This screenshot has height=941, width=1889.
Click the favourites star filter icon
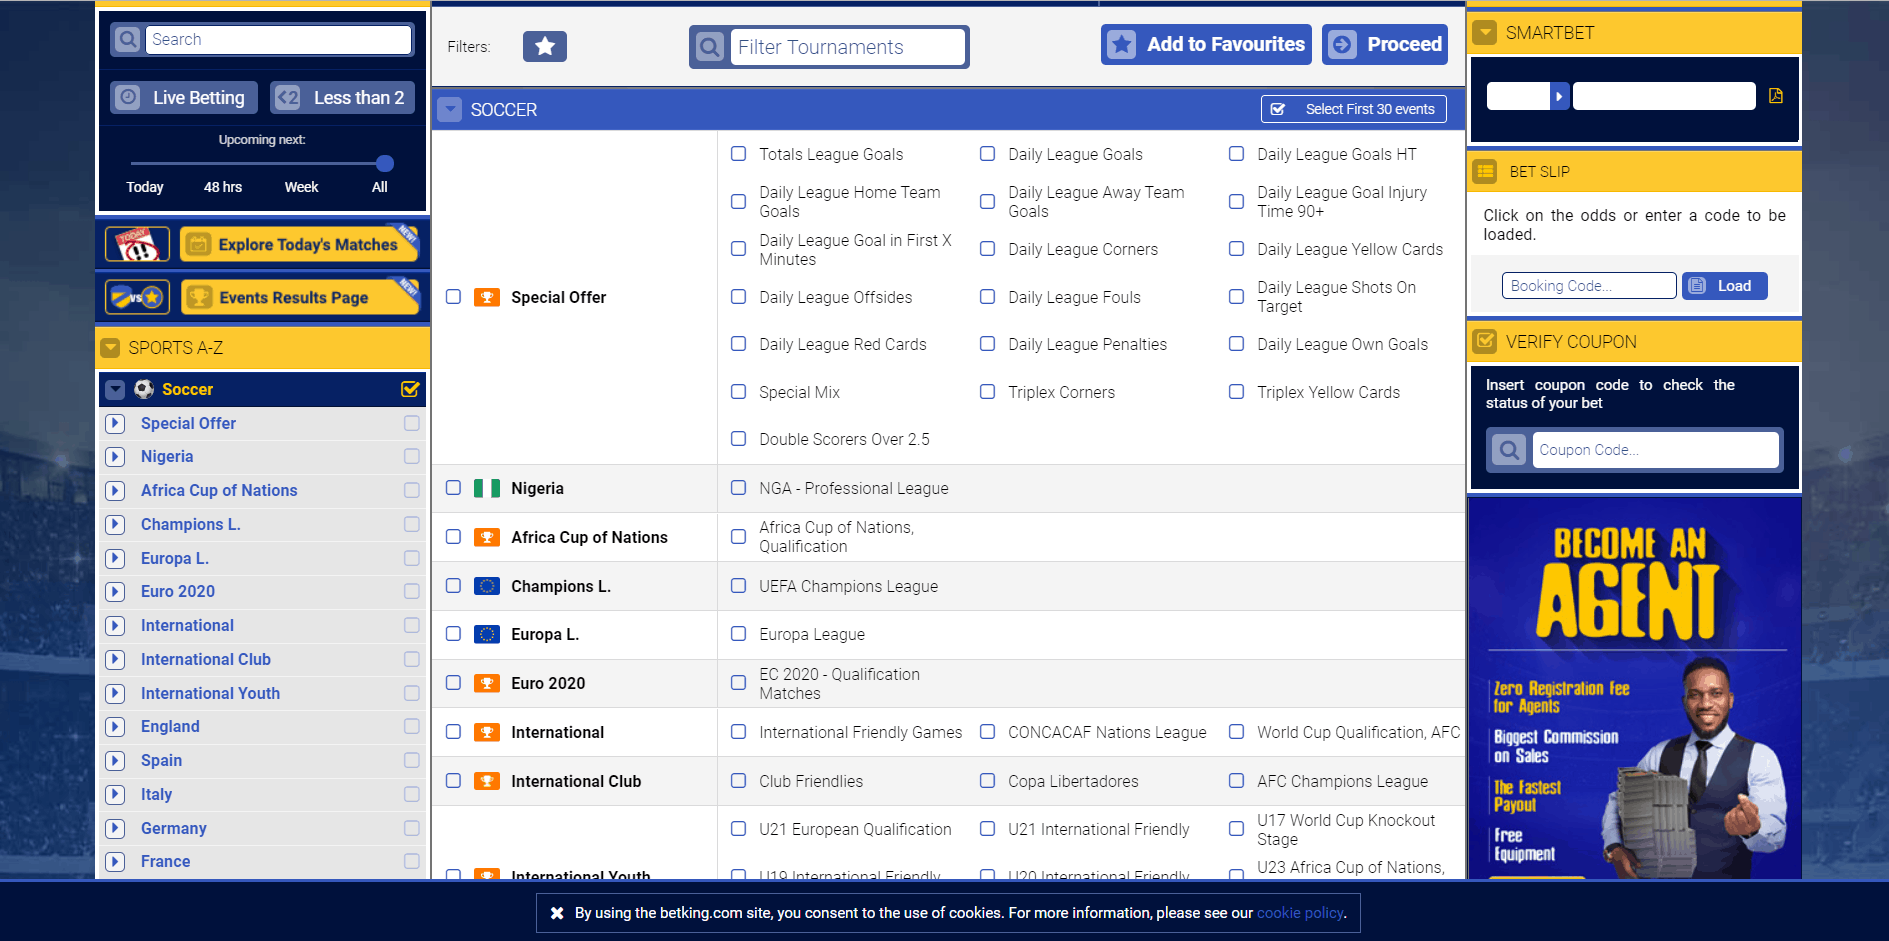click(545, 46)
